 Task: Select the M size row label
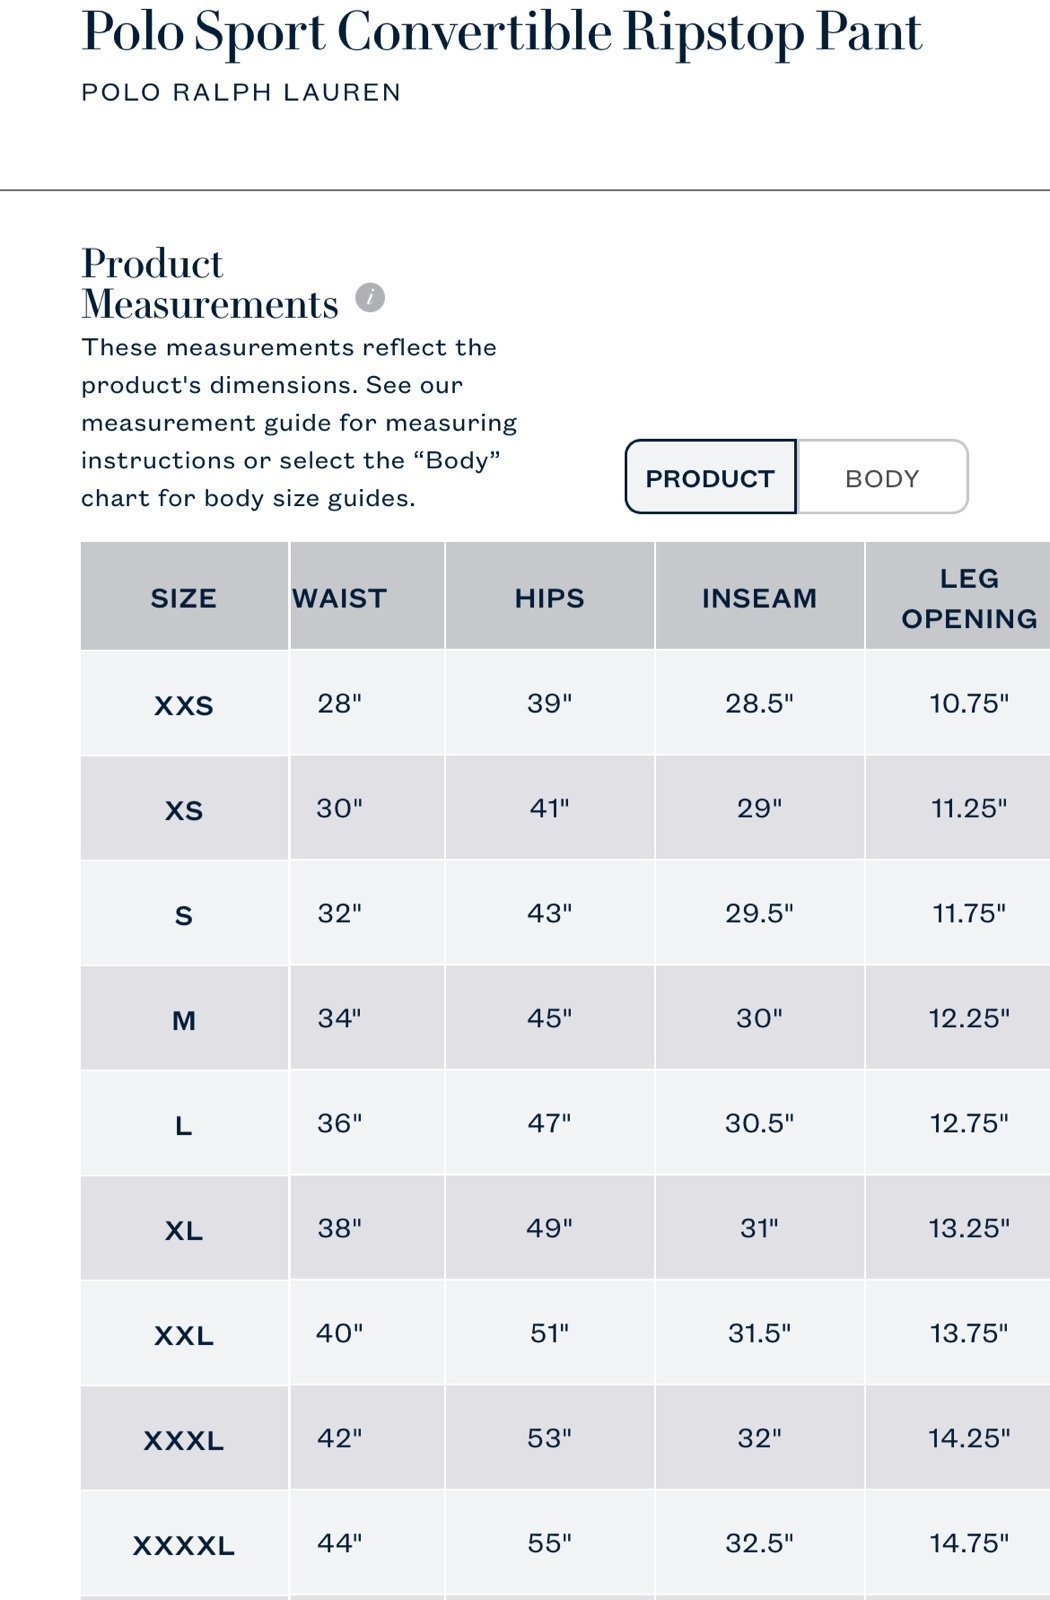tap(184, 1019)
